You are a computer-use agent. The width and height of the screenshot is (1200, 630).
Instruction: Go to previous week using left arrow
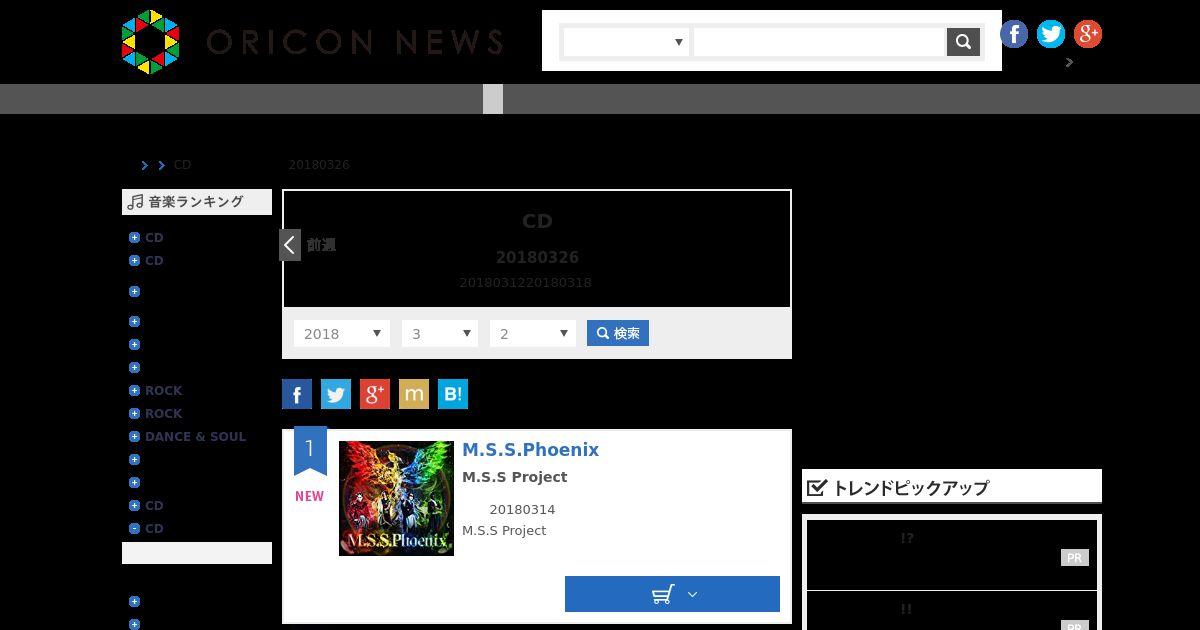[x=290, y=245]
